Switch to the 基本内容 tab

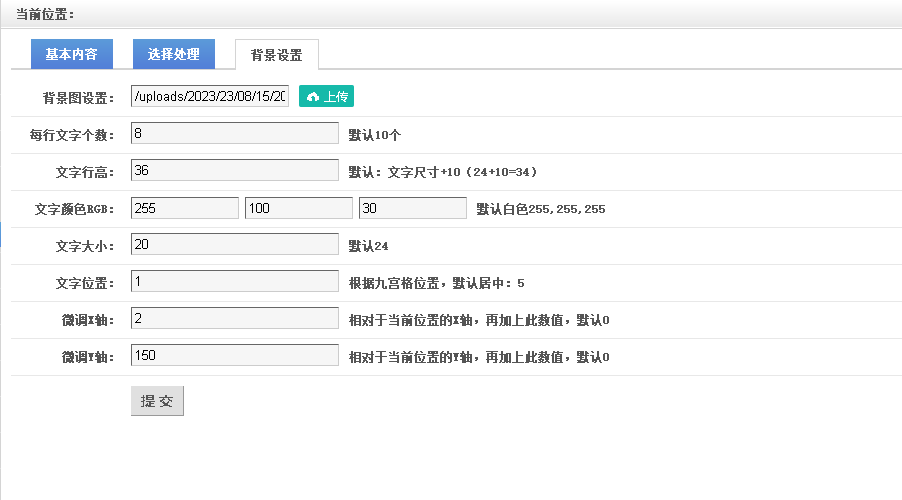72,54
